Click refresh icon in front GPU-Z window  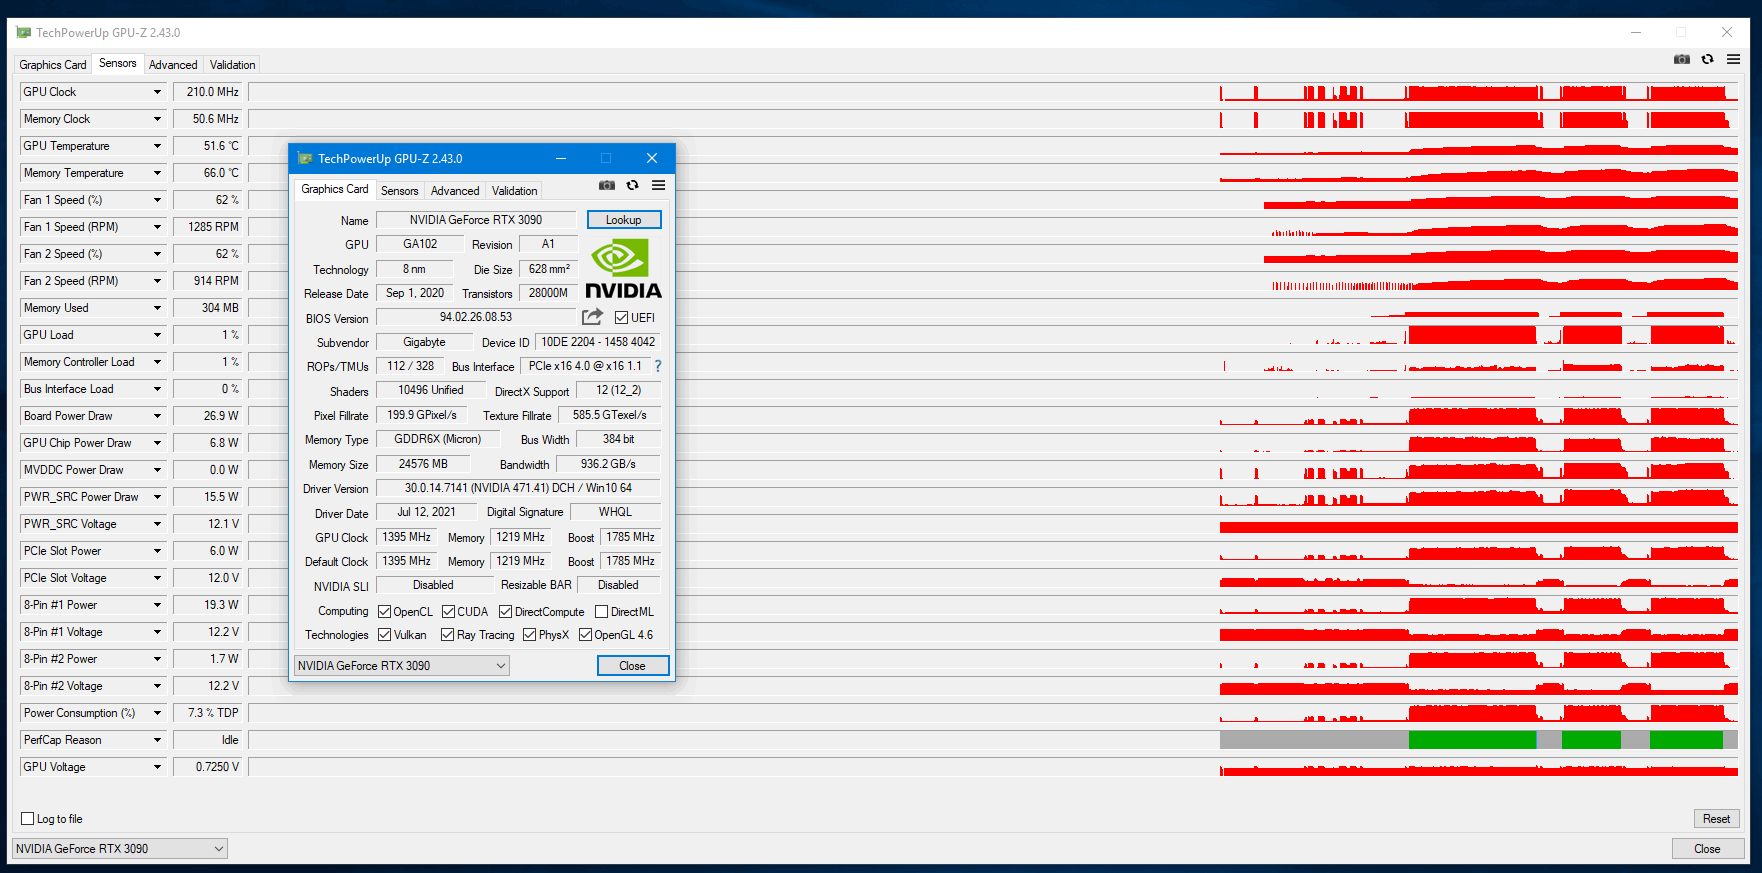coord(632,185)
